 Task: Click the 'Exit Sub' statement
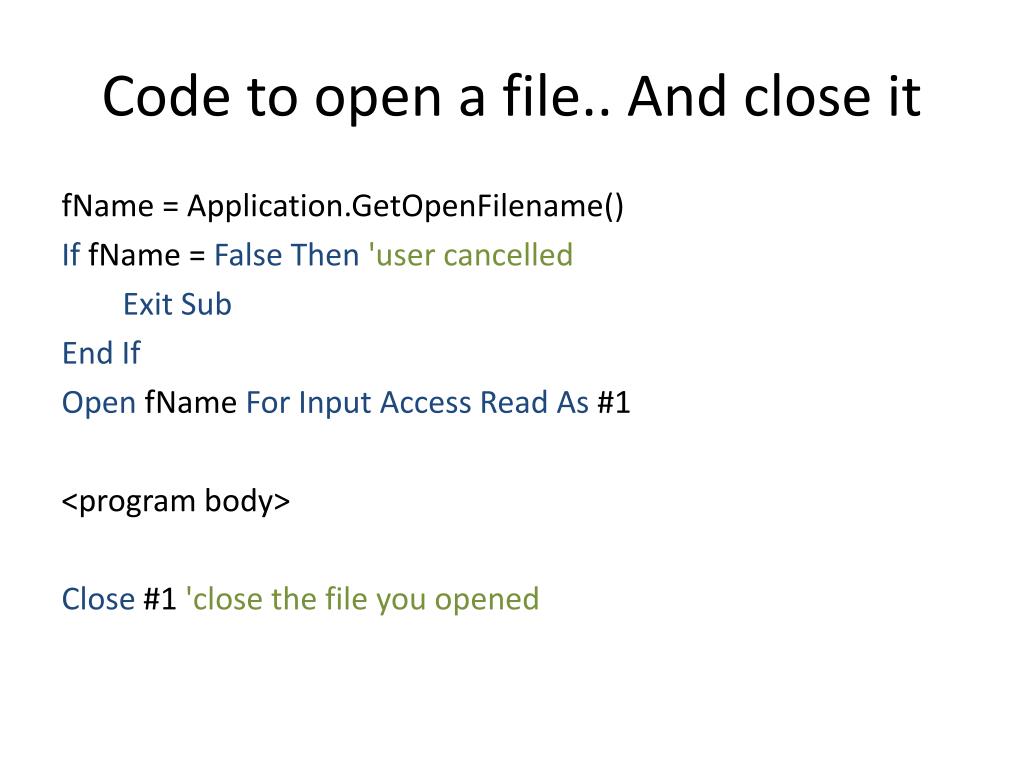tap(178, 304)
